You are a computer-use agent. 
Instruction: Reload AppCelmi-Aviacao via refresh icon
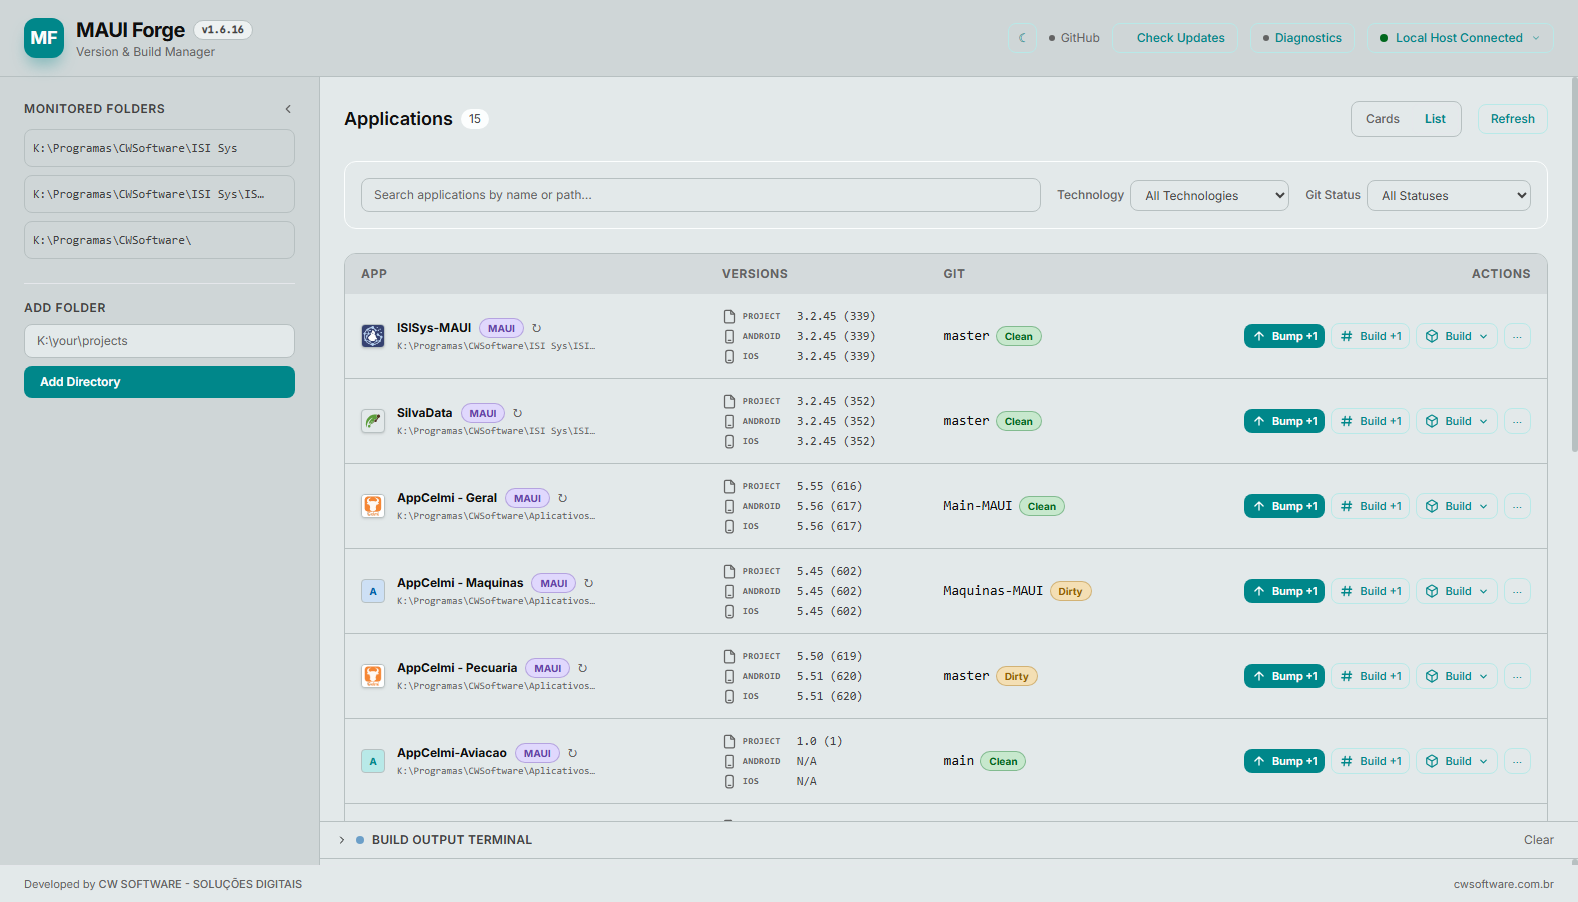(573, 753)
